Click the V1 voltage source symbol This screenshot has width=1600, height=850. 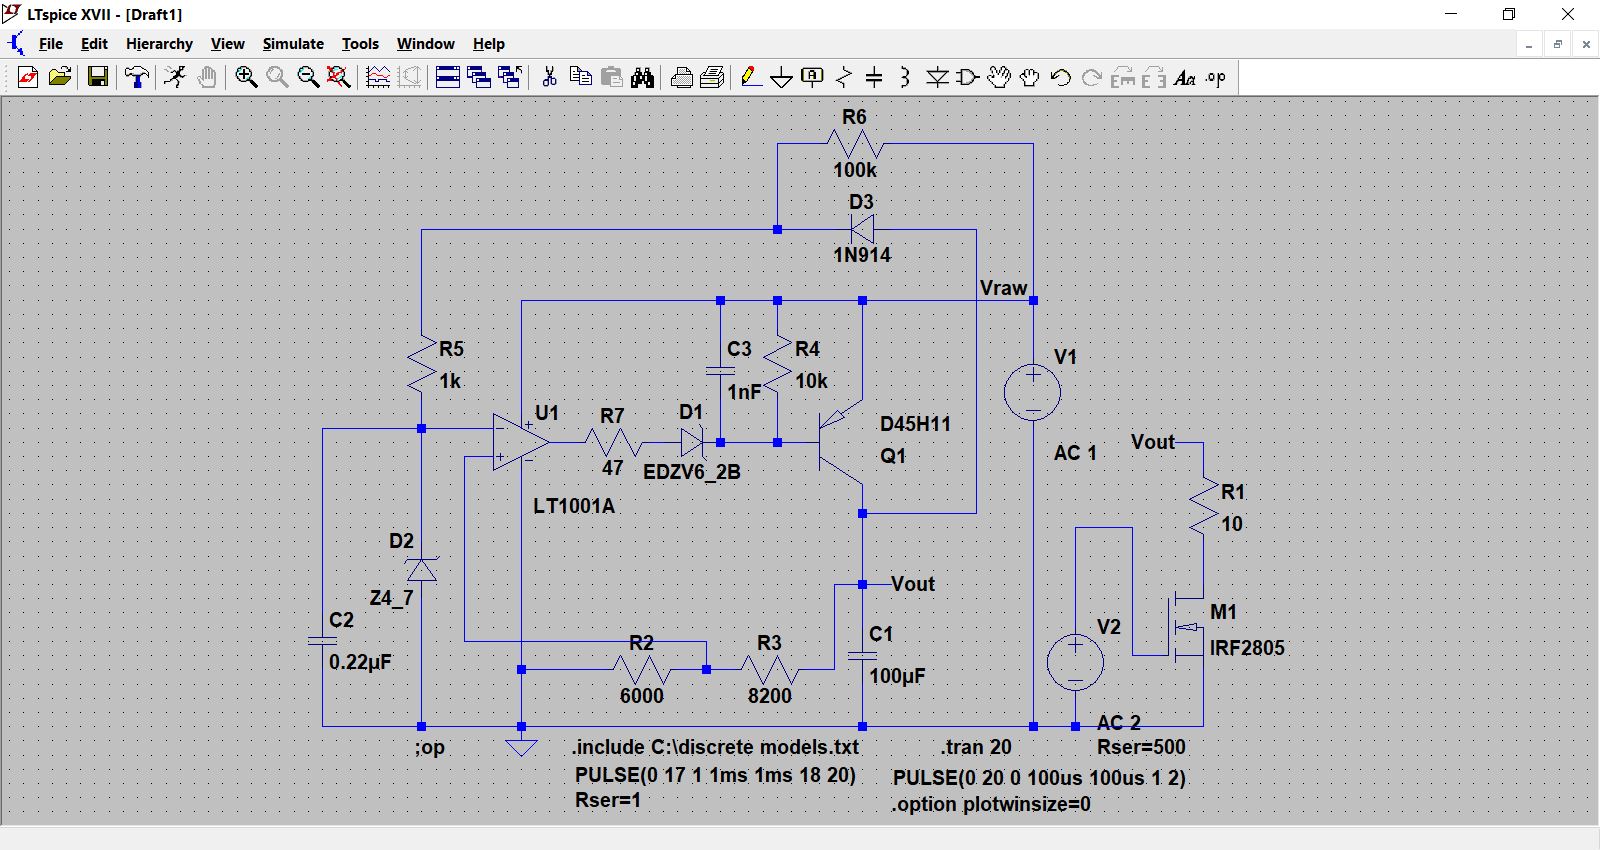click(x=1032, y=391)
